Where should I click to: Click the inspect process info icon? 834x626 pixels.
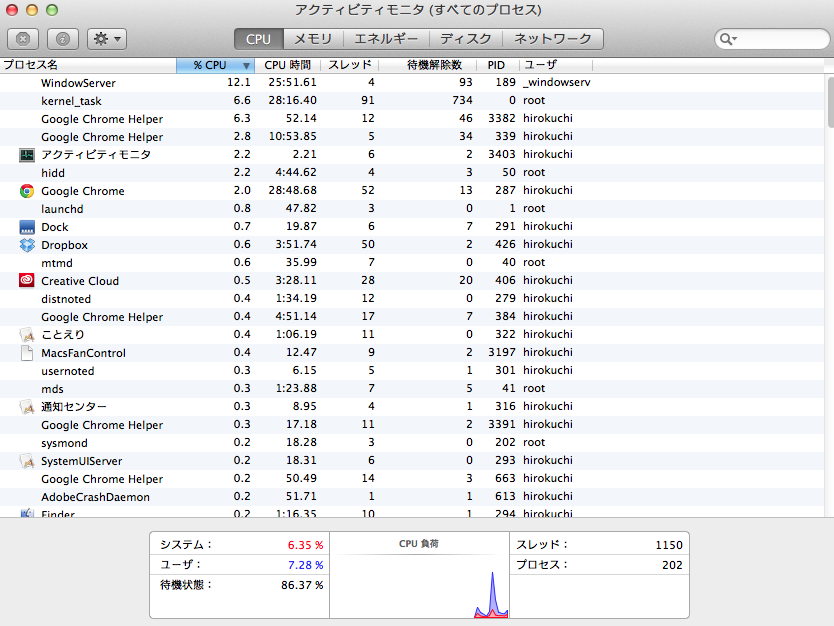[x=63, y=39]
